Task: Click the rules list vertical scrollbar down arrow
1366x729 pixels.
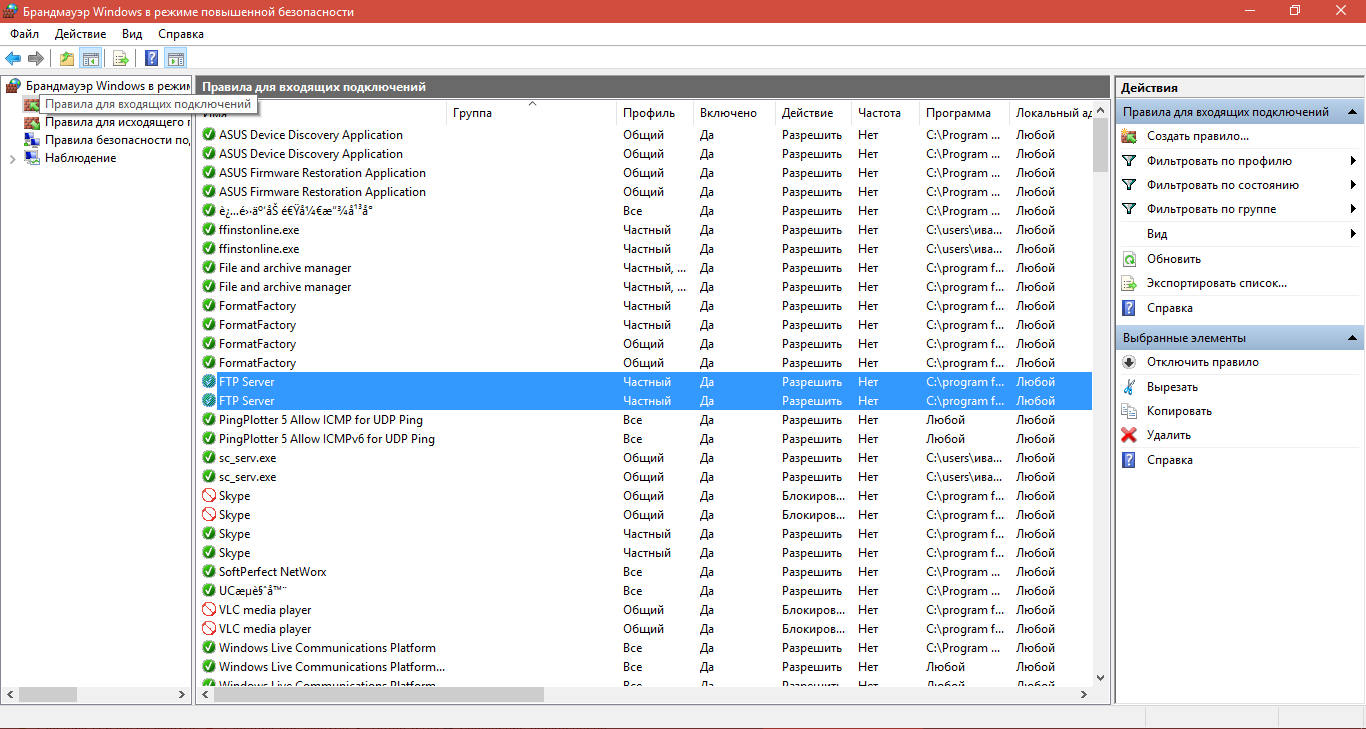Action: pos(1100,677)
